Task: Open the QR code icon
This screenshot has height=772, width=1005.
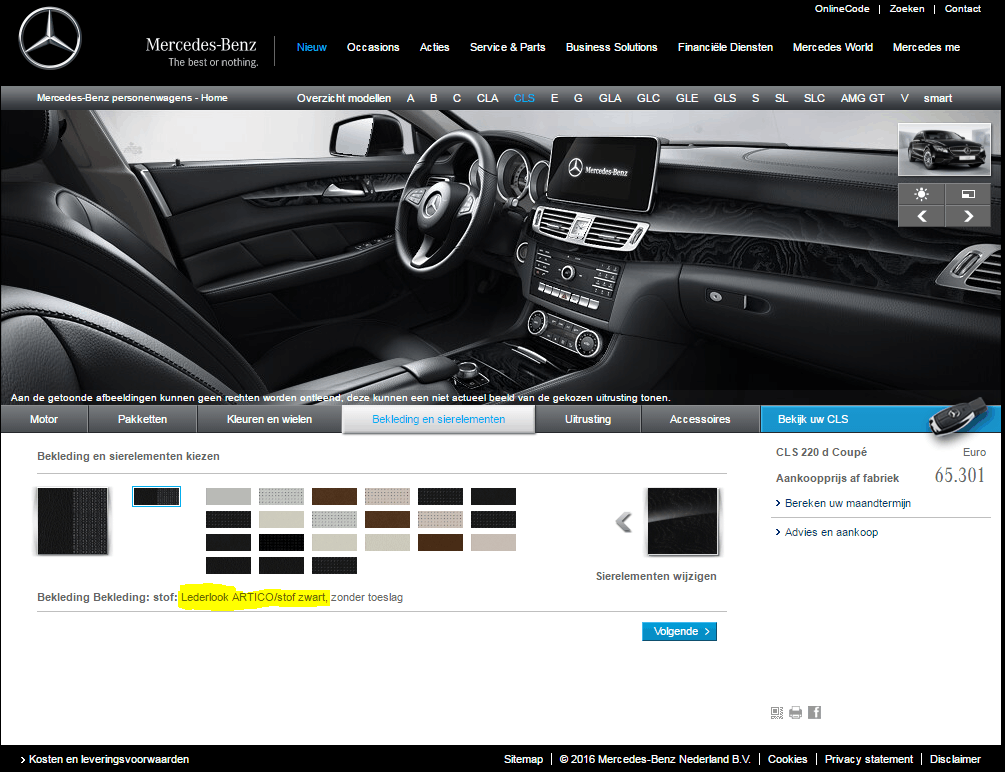Action: pyautogui.click(x=776, y=712)
